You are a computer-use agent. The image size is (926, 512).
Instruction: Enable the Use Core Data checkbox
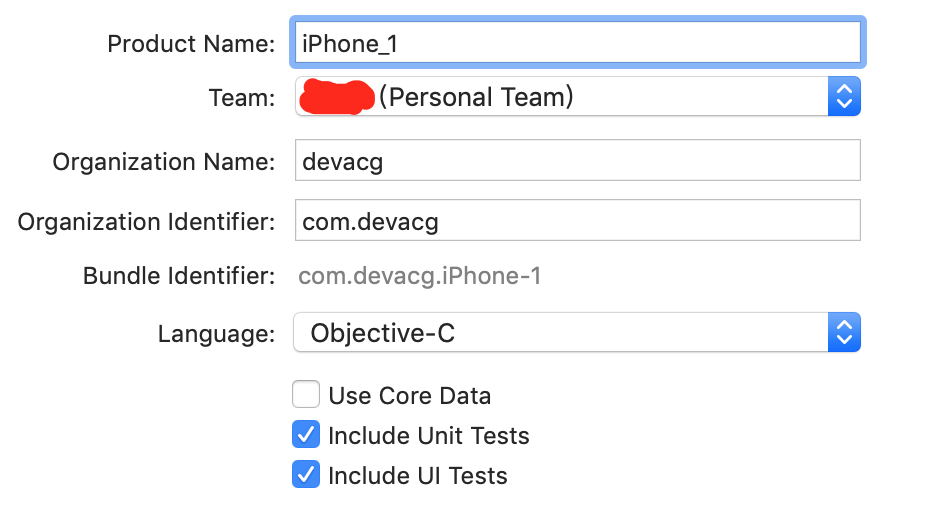[x=306, y=395]
